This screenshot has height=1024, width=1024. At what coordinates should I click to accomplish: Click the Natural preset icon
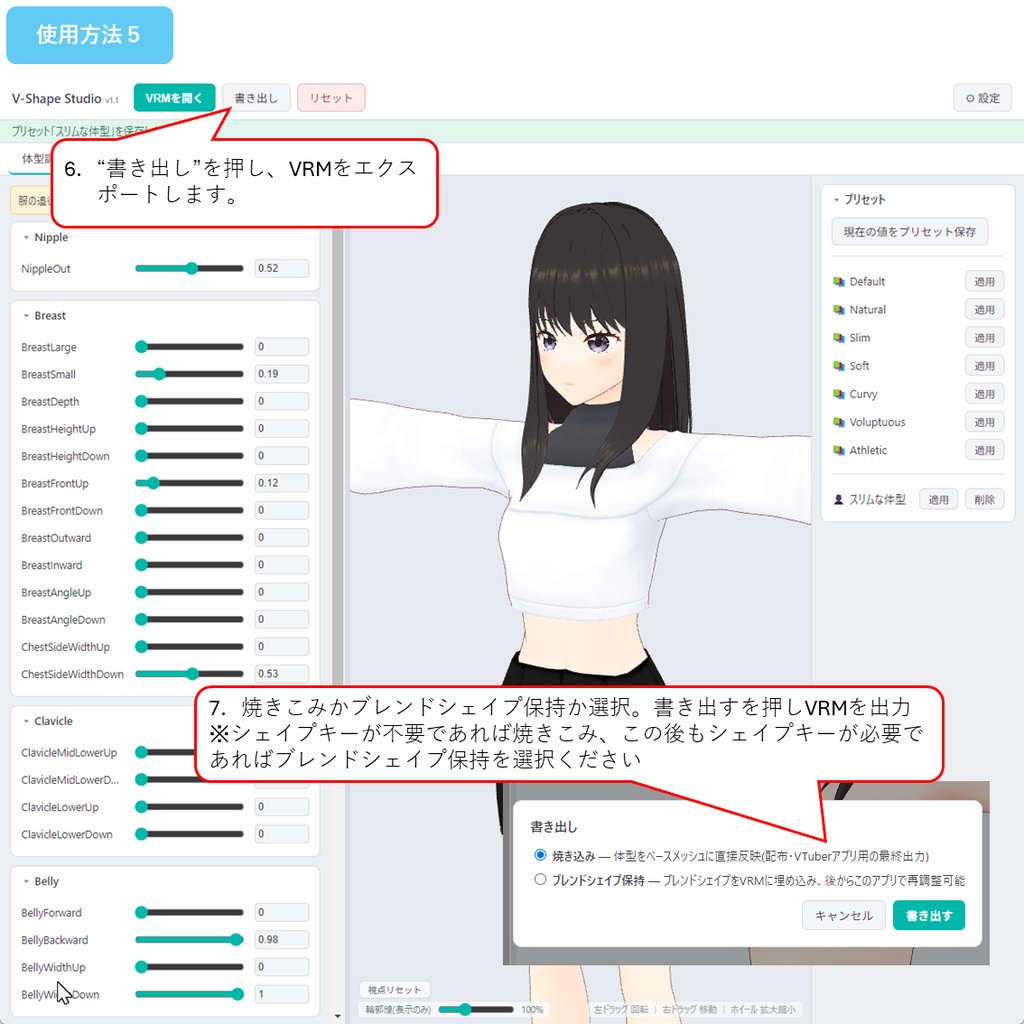(x=839, y=310)
